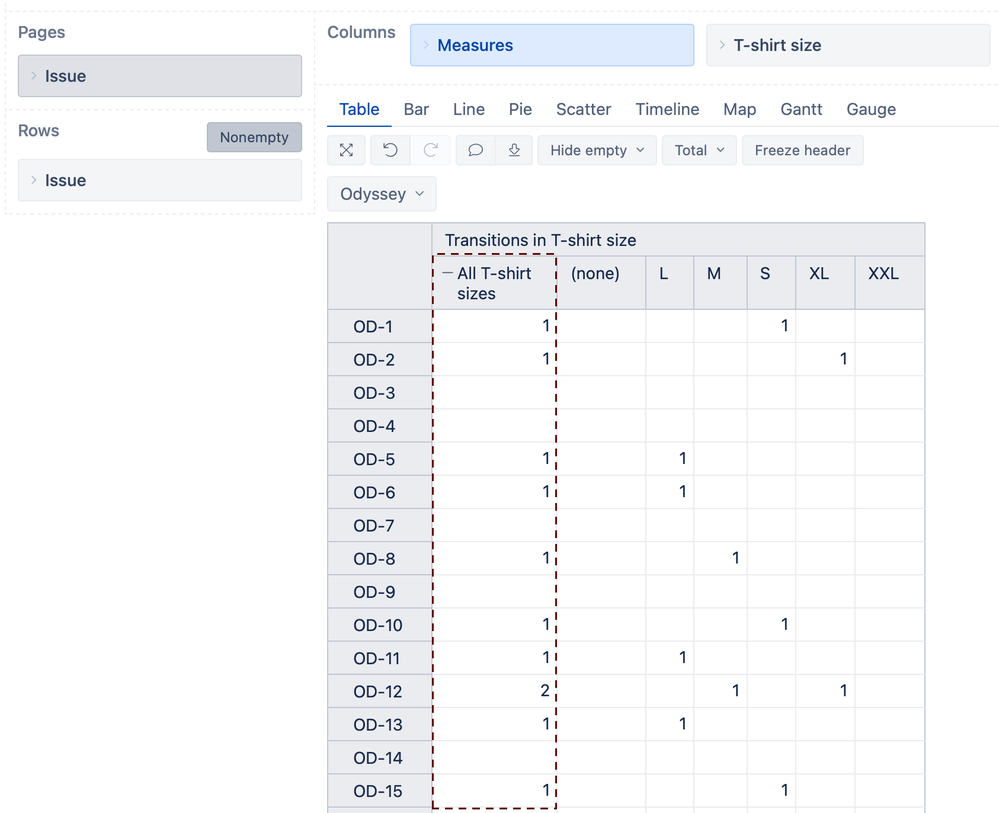Expand the Measures chip in Columns
Screen dimensions: 999x813
(x=424, y=45)
